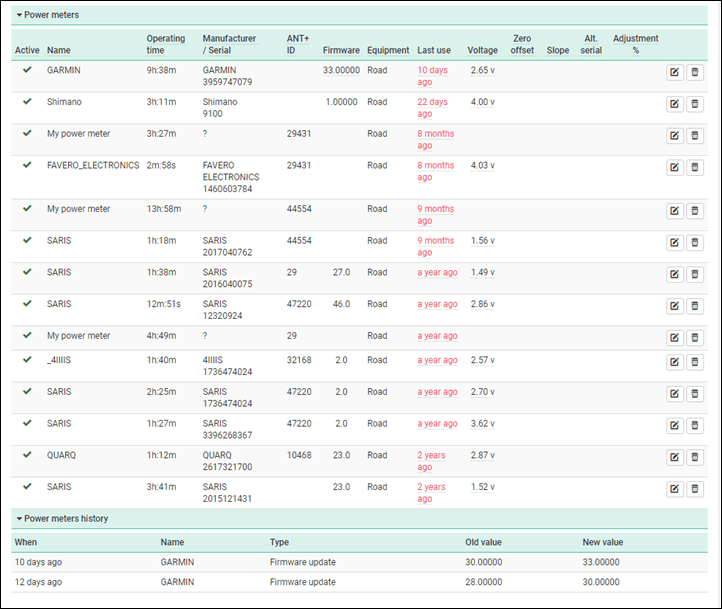Image resolution: width=722 pixels, height=609 pixels.
Task: Delete SARIS meter with serial 3396268367
Action: click(695, 426)
